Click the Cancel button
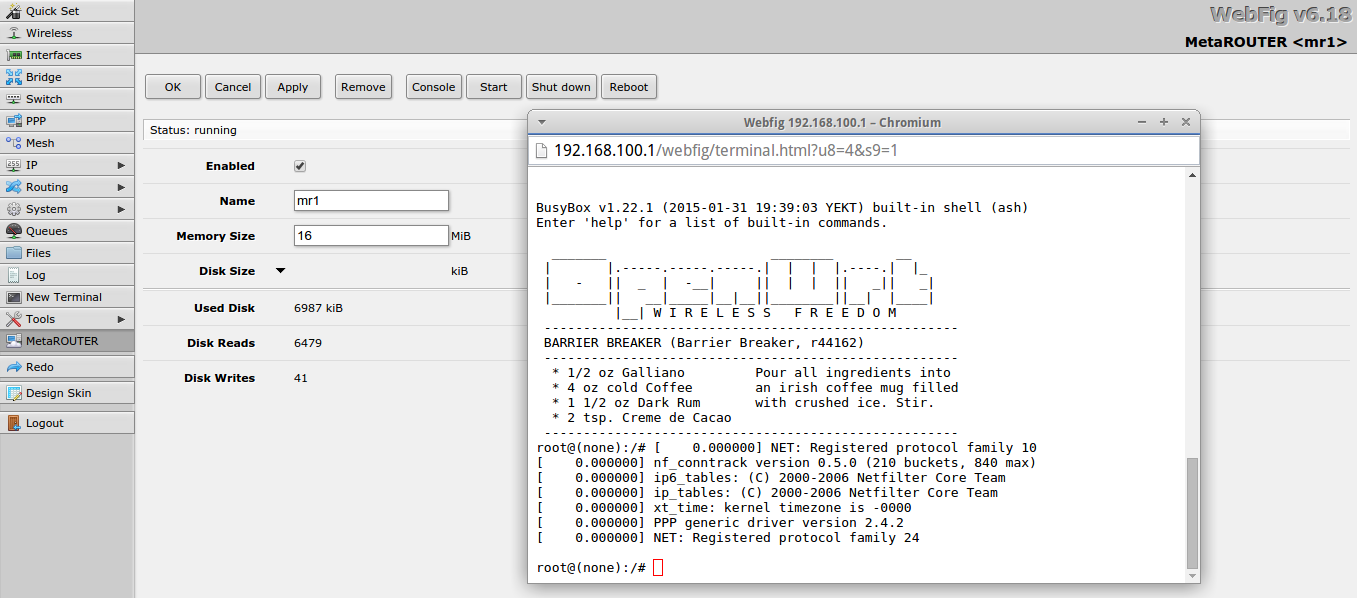 [233, 87]
